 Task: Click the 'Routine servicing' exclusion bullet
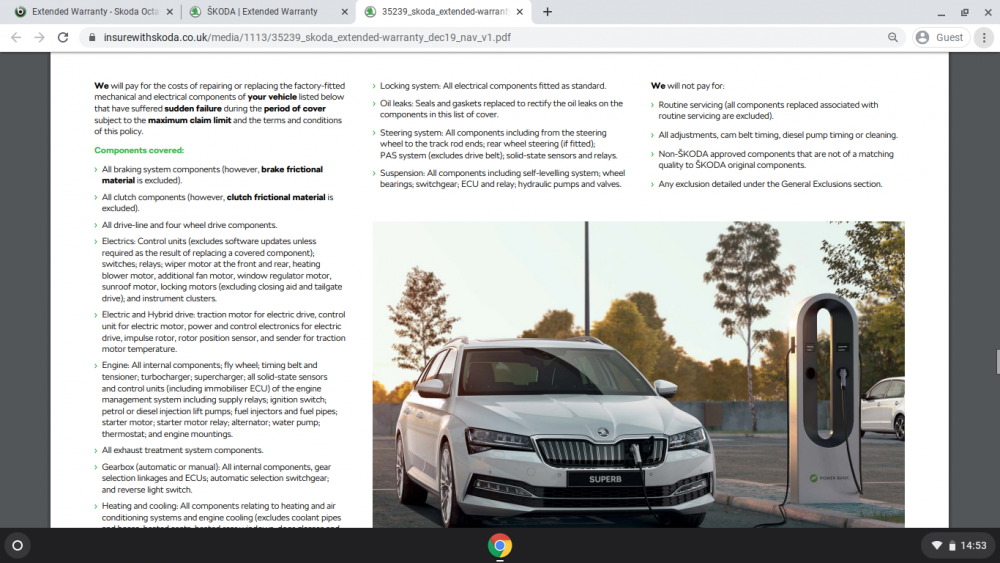pos(768,110)
